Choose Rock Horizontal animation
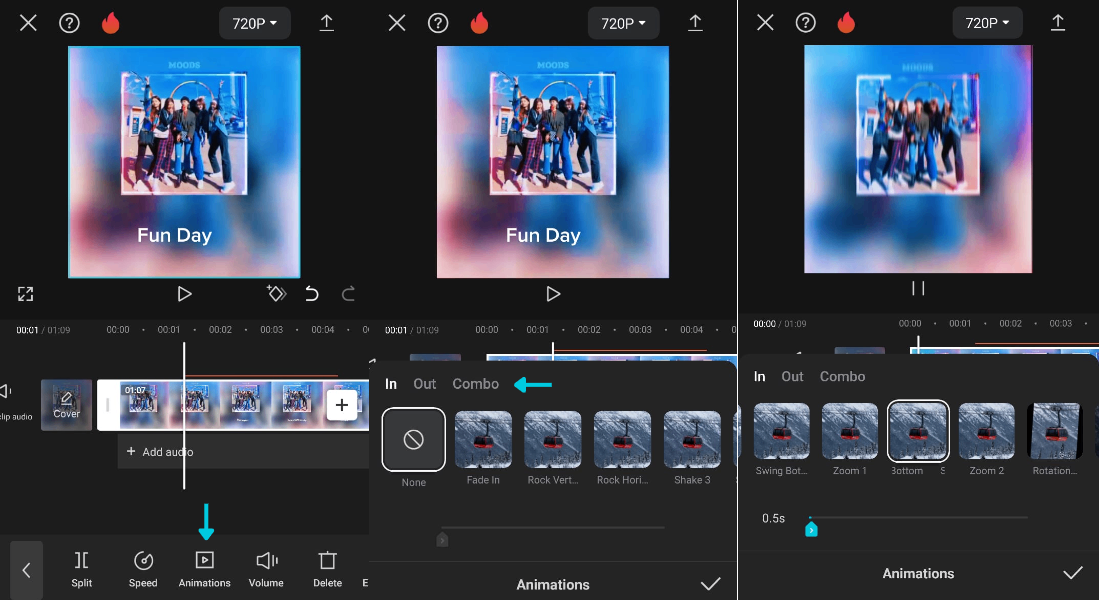Viewport: 1100px width, 600px height. pos(622,439)
